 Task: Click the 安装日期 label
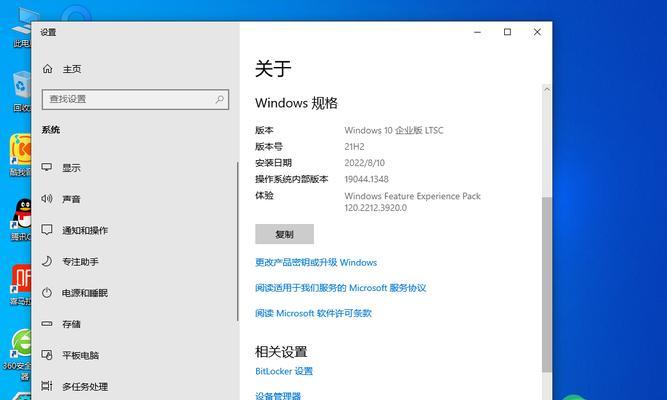[x=273, y=163]
